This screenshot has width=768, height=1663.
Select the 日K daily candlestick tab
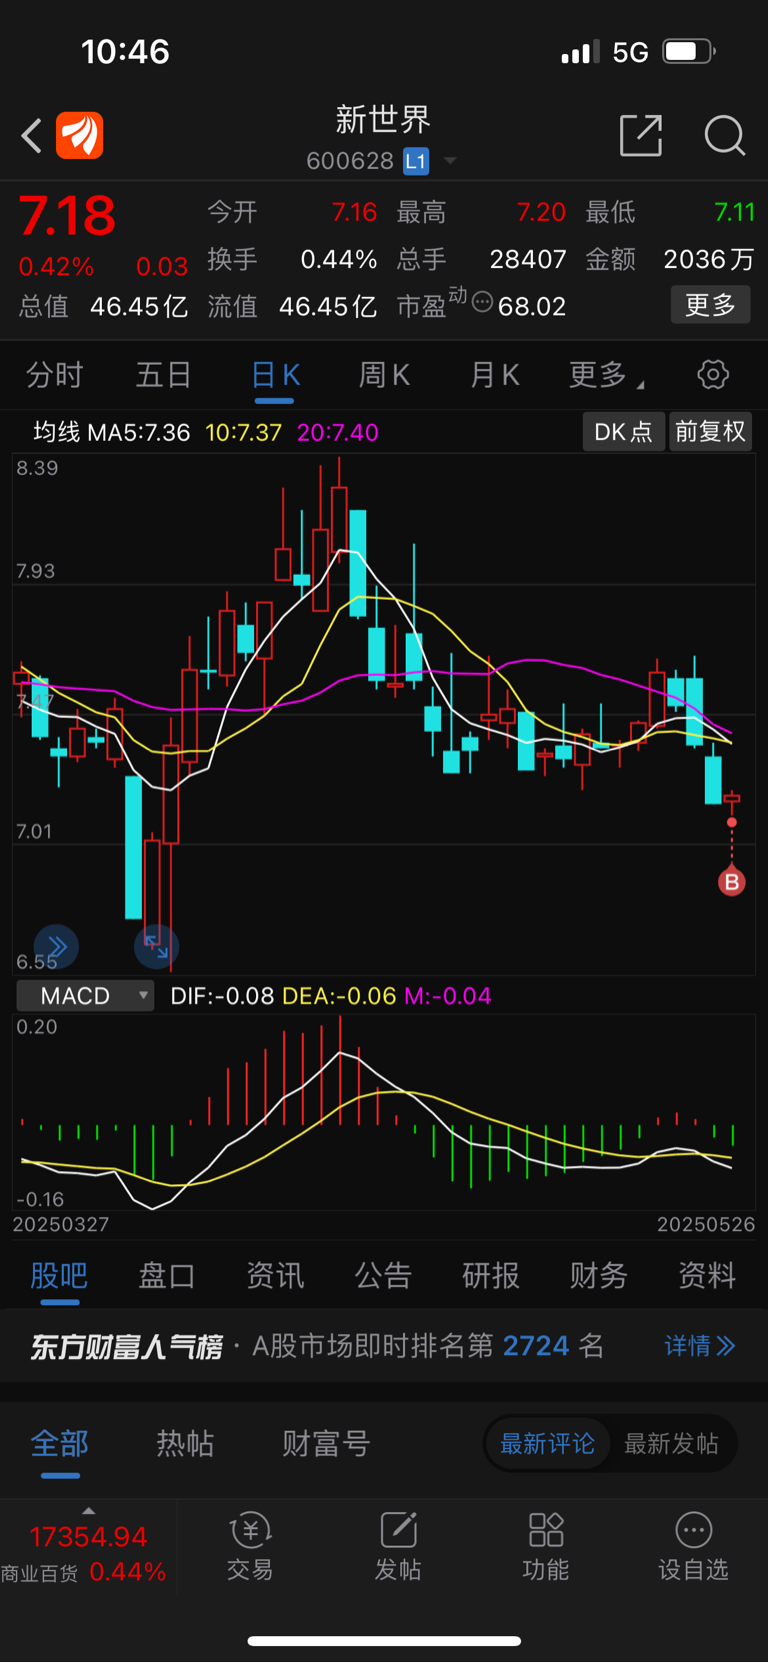pyautogui.click(x=275, y=375)
